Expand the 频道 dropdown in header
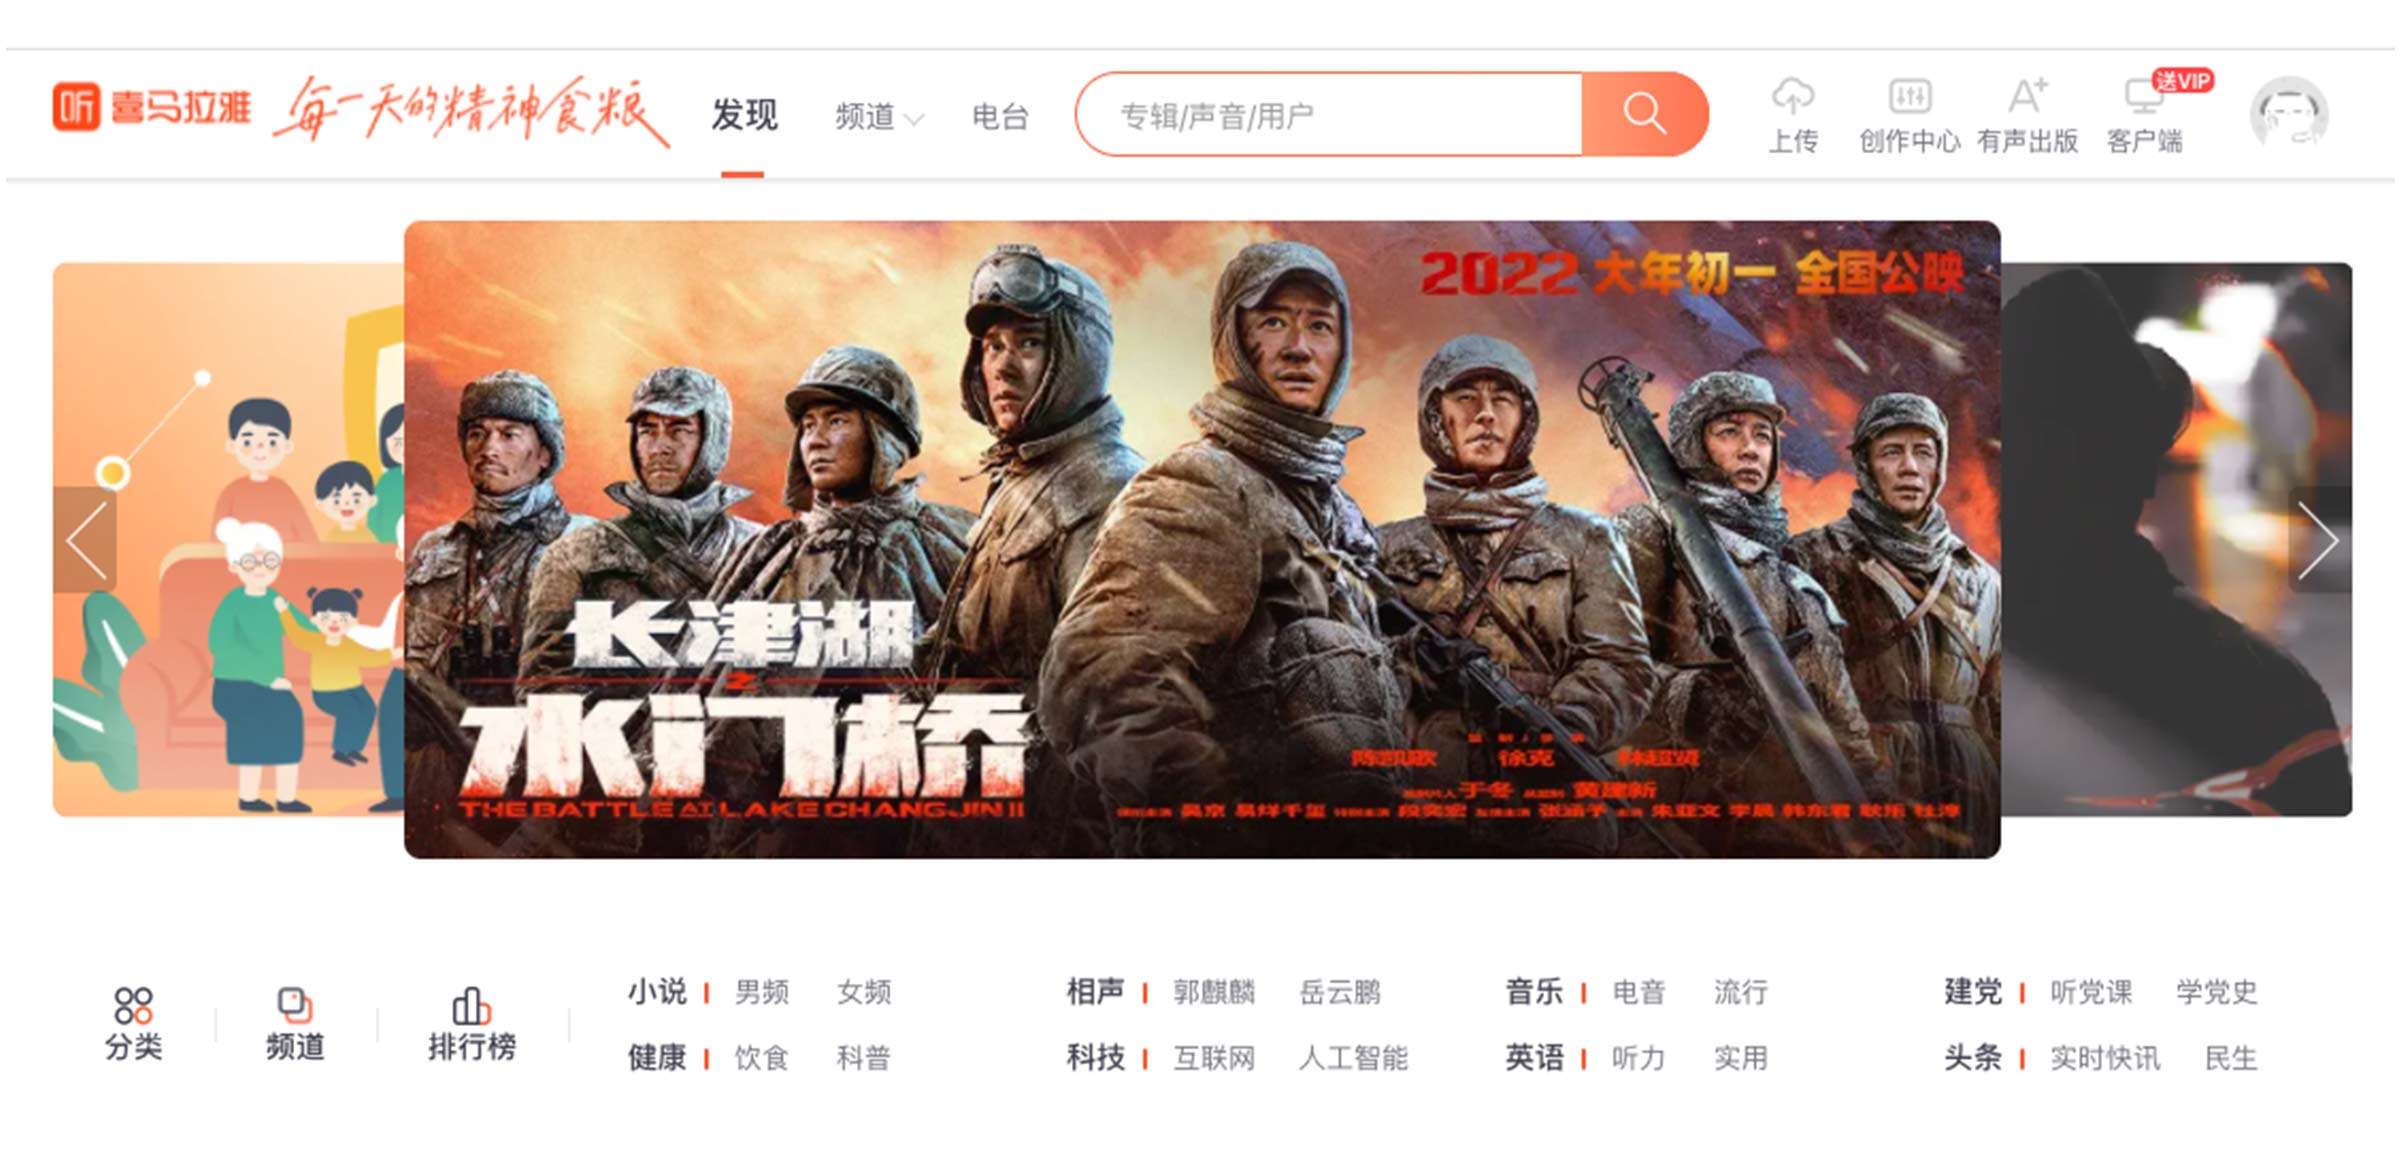Viewport: 2400px width, 1170px height. click(879, 117)
